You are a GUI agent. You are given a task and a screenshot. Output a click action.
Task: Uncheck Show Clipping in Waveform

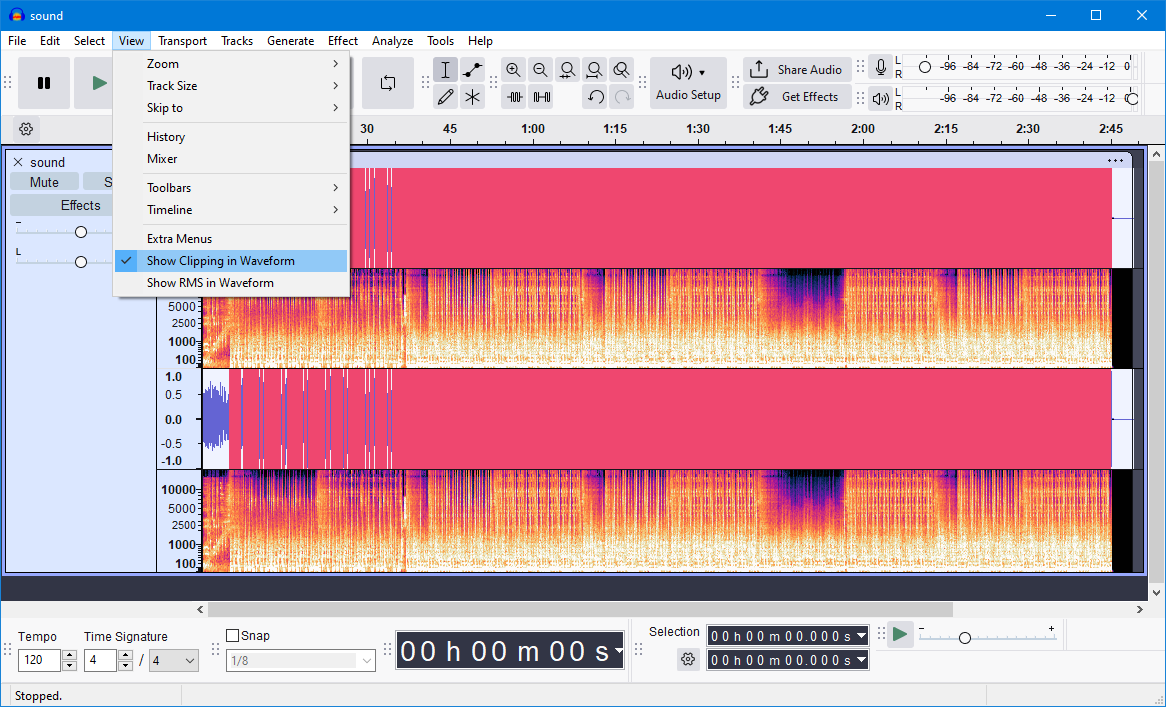[x=220, y=261]
